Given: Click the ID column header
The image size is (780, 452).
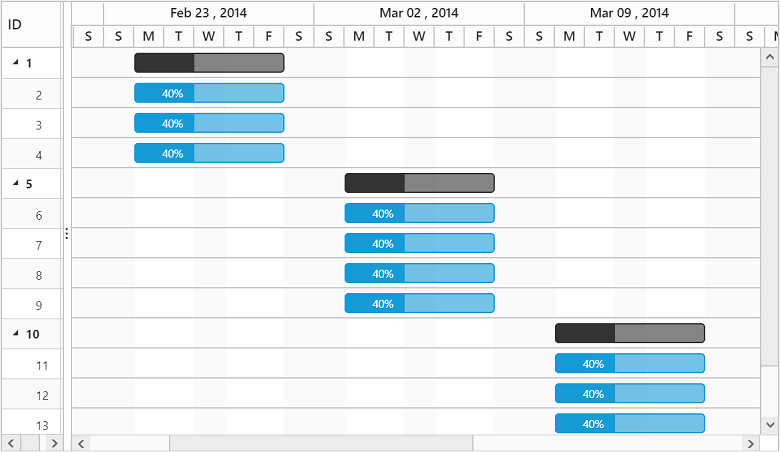Looking at the screenshot, I should pos(30,24).
